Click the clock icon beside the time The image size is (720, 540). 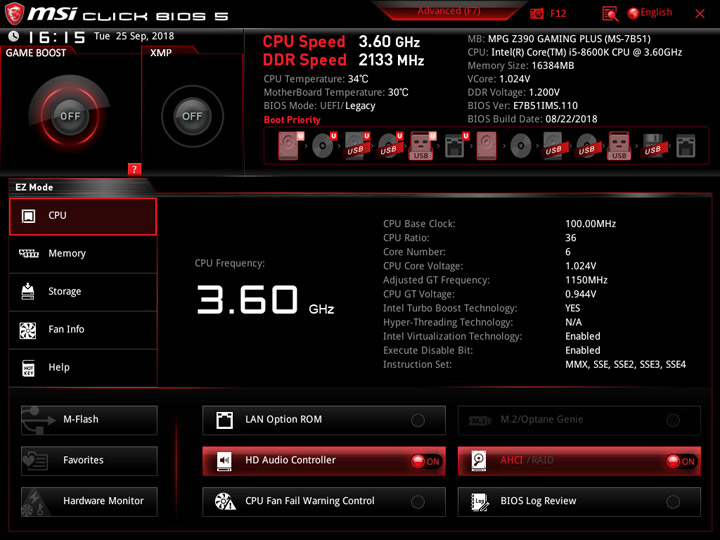[x=14, y=36]
